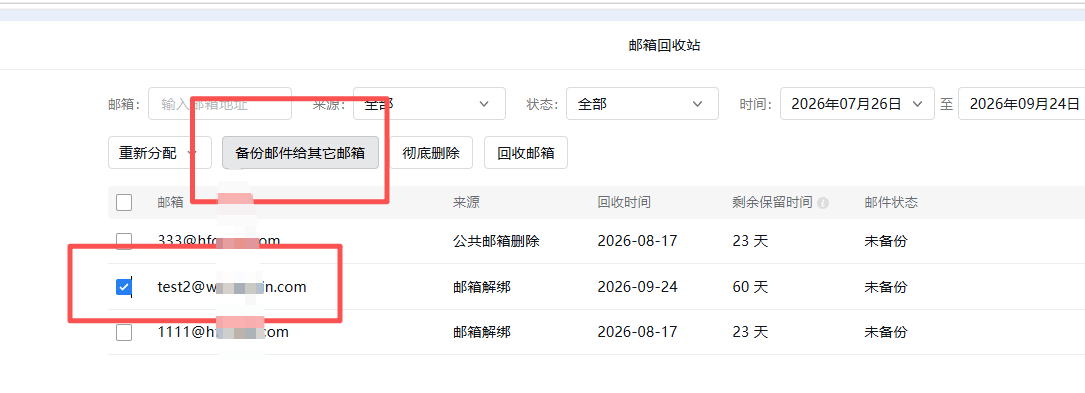Click 未备份 status in the 333@ row
This screenshot has width=1085, height=393.
pos(886,241)
